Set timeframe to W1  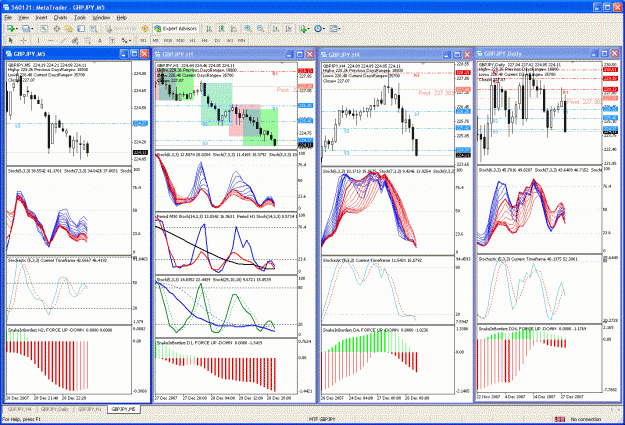click(x=230, y=40)
